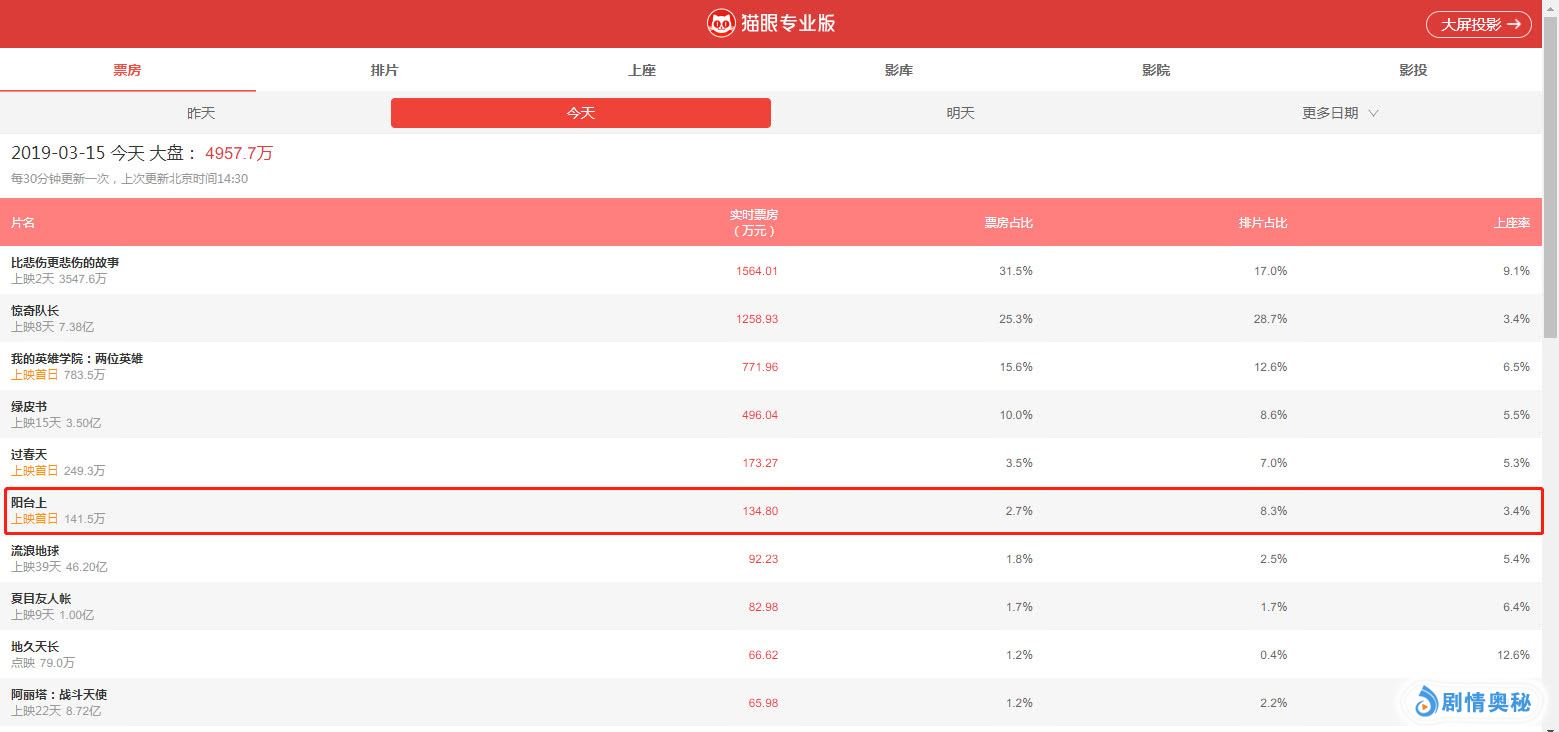Go to the 影投 tab
This screenshot has height=732, width=1559.
[x=1412, y=70]
